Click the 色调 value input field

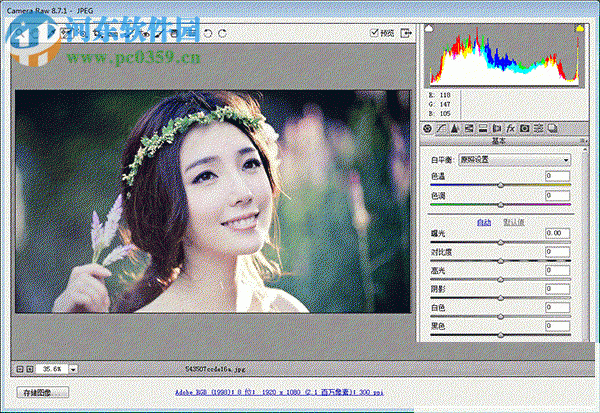point(558,196)
